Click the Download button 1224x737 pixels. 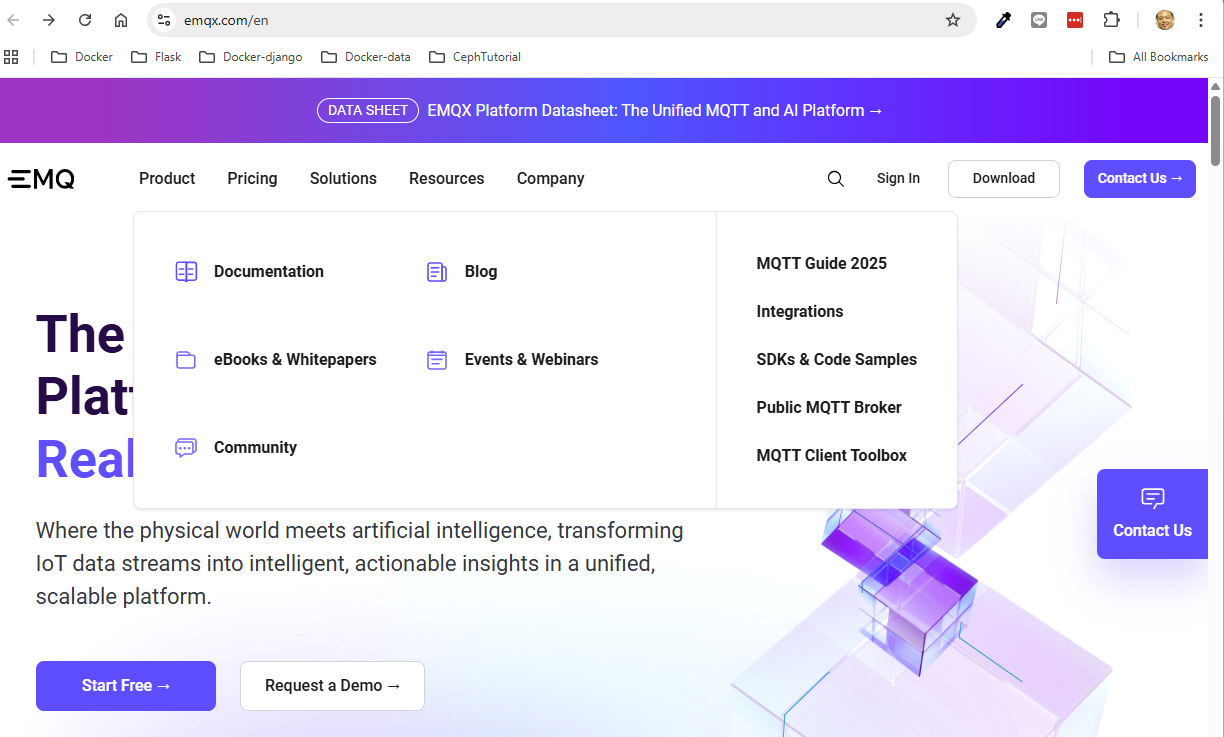[1003, 179]
